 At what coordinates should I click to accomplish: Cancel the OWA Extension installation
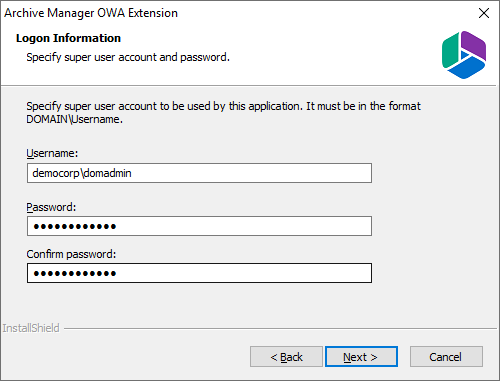pyautogui.click(x=446, y=357)
